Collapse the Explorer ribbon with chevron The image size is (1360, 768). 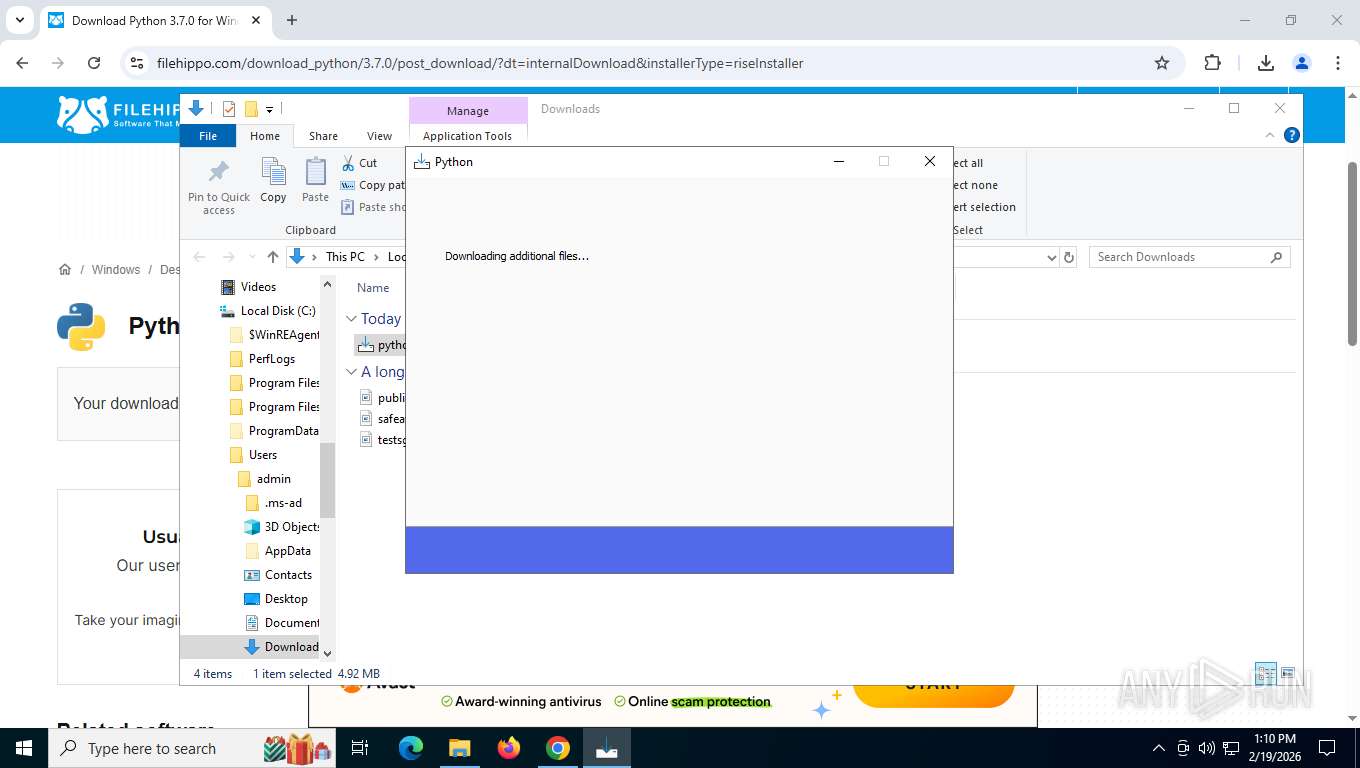[x=1271, y=135]
